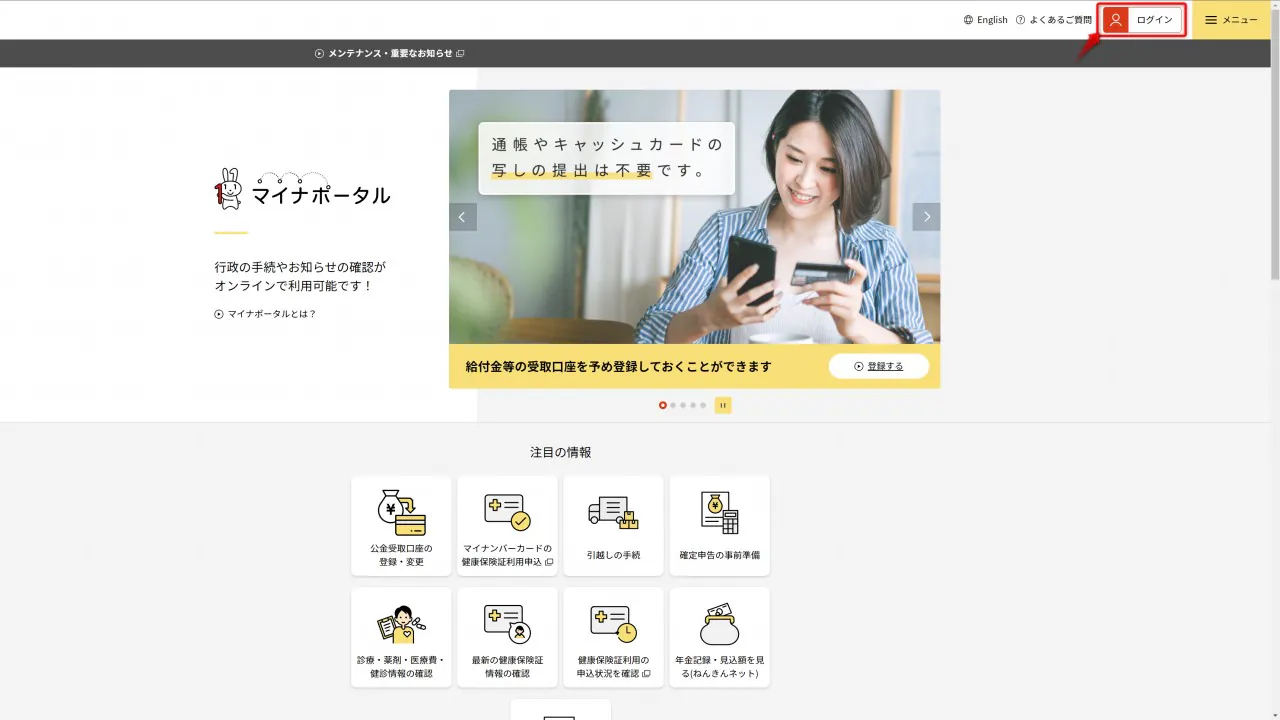
Task: Select the 引越しの手続 truck icon
Action: pos(613,513)
